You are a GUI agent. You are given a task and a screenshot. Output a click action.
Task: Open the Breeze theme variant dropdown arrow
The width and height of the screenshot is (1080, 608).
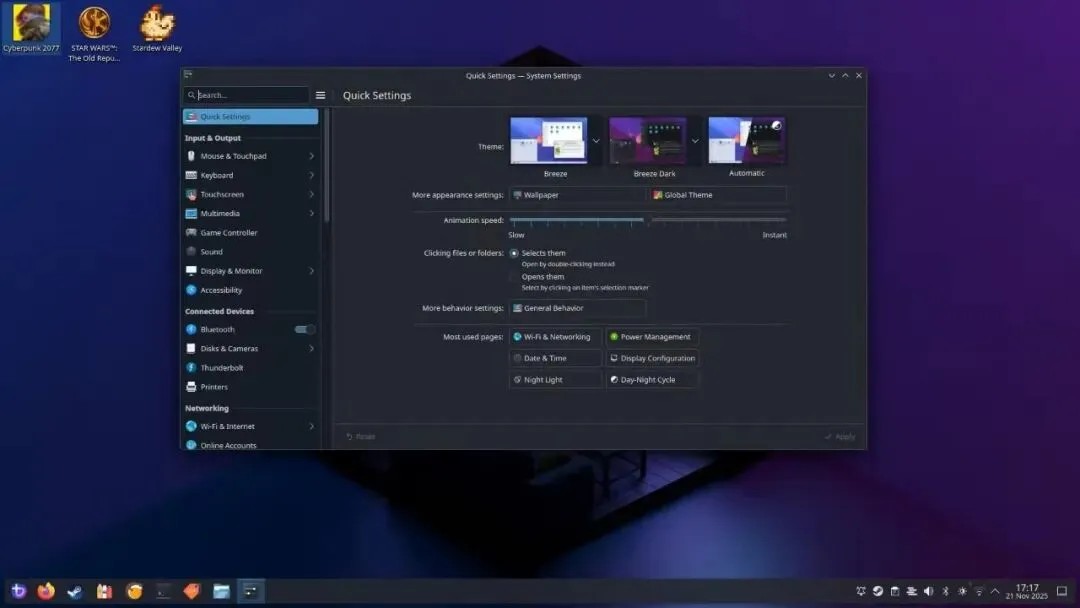click(596, 141)
